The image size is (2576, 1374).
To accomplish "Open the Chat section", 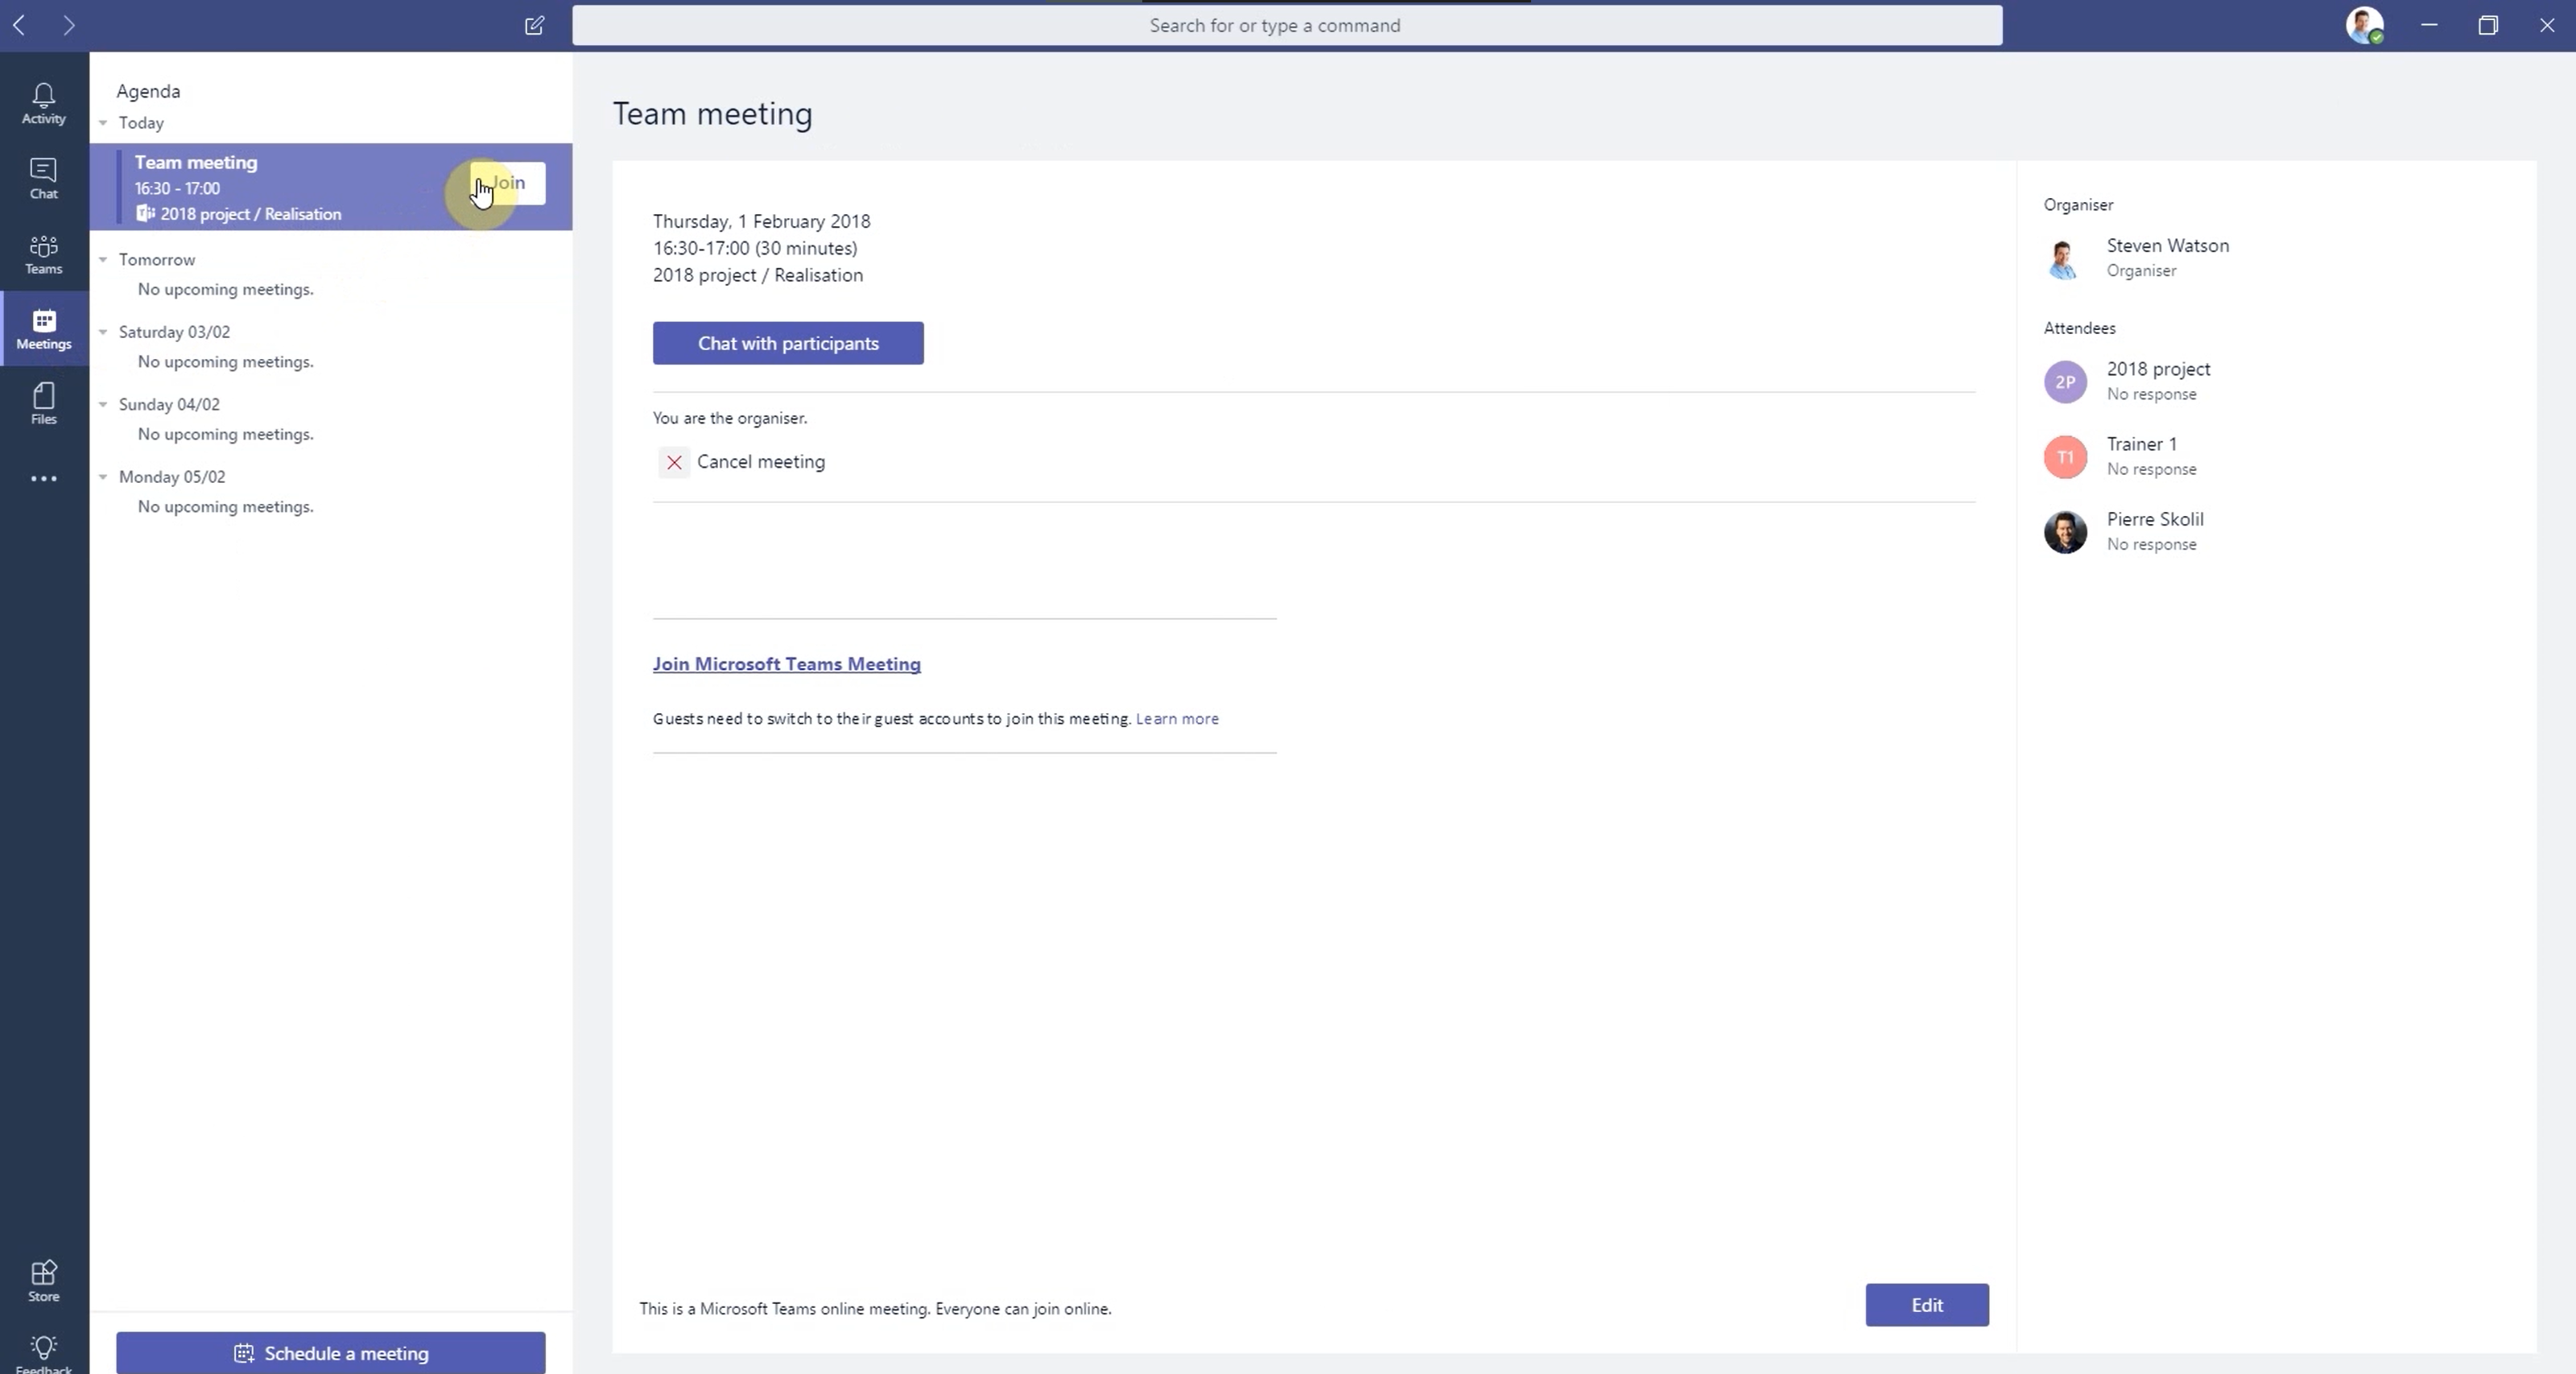I will coord(44,179).
